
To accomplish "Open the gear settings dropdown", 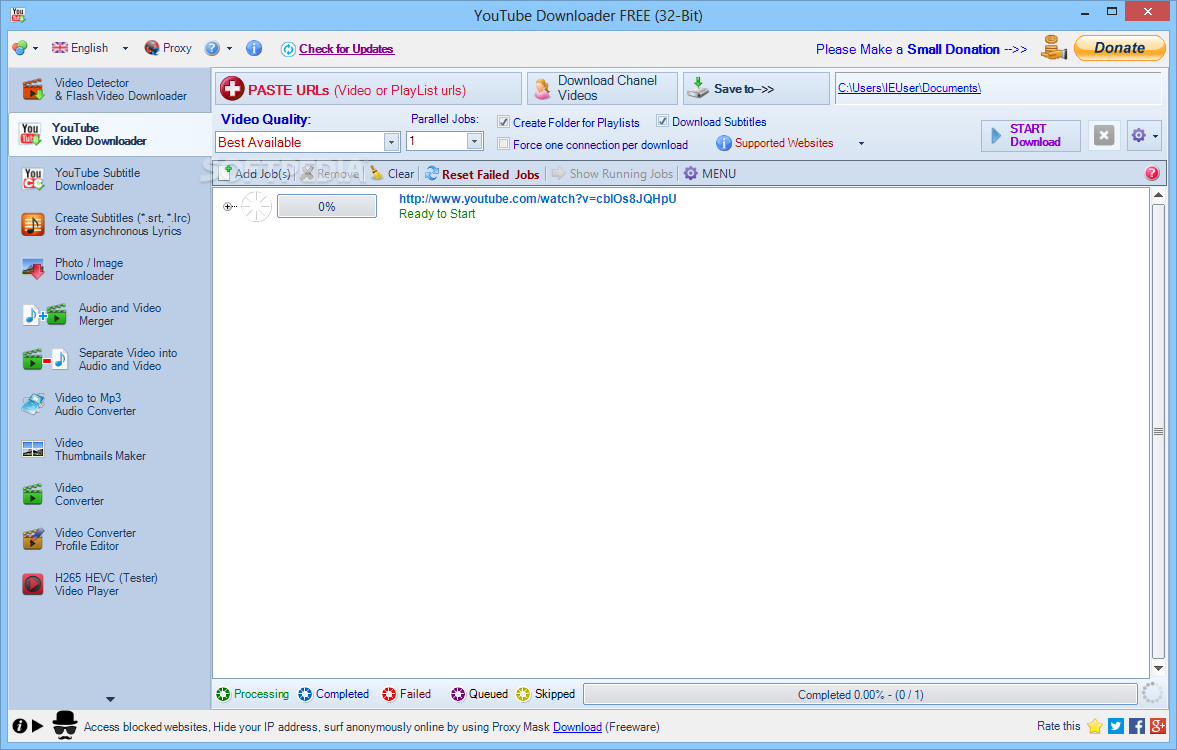I will (1145, 136).
